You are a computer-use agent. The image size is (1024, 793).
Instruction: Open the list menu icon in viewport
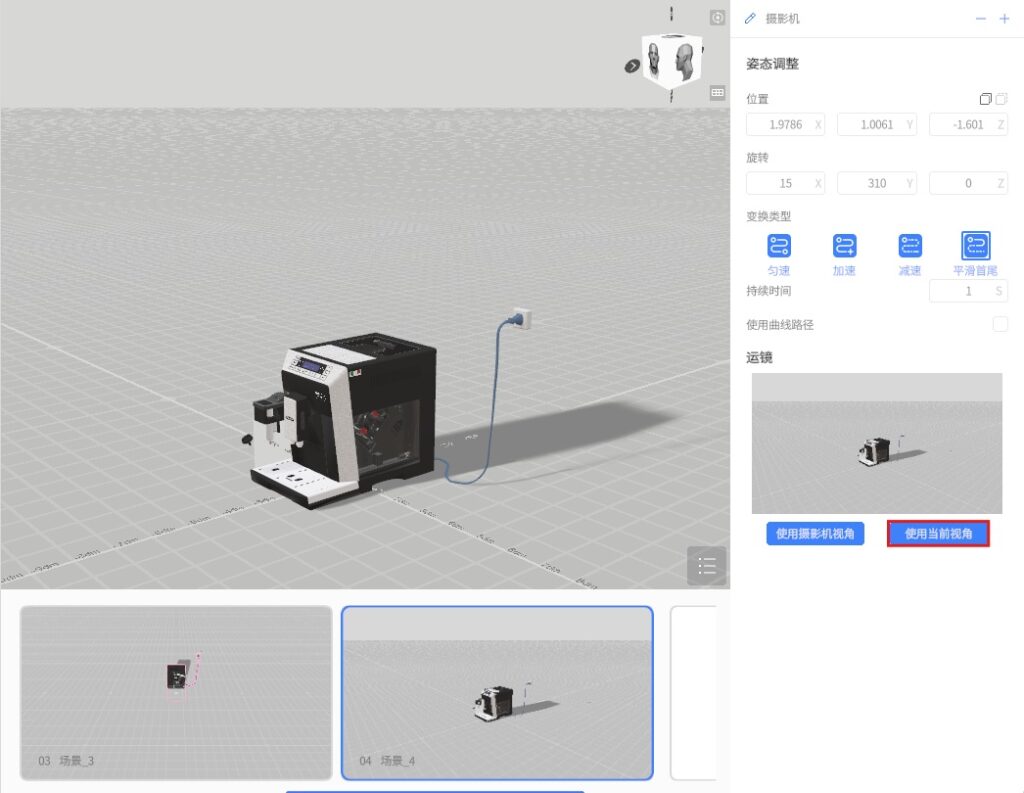point(707,566)
